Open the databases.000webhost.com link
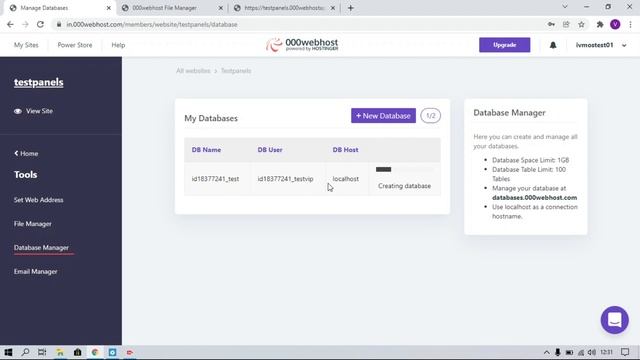The image size is (640, 360). click(534, 198)
